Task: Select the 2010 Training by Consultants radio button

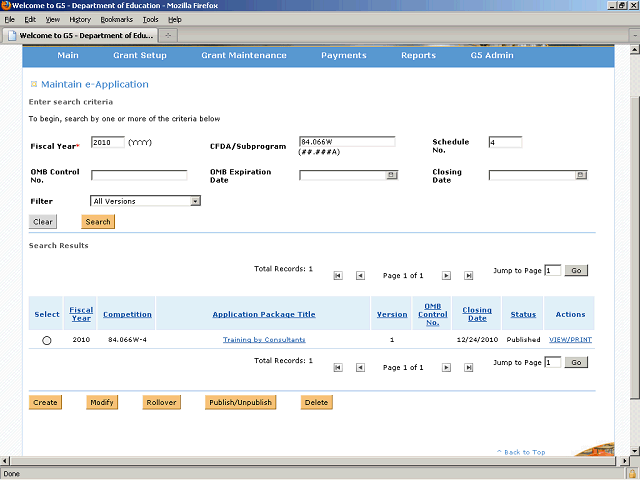Action: pos(47,341)
